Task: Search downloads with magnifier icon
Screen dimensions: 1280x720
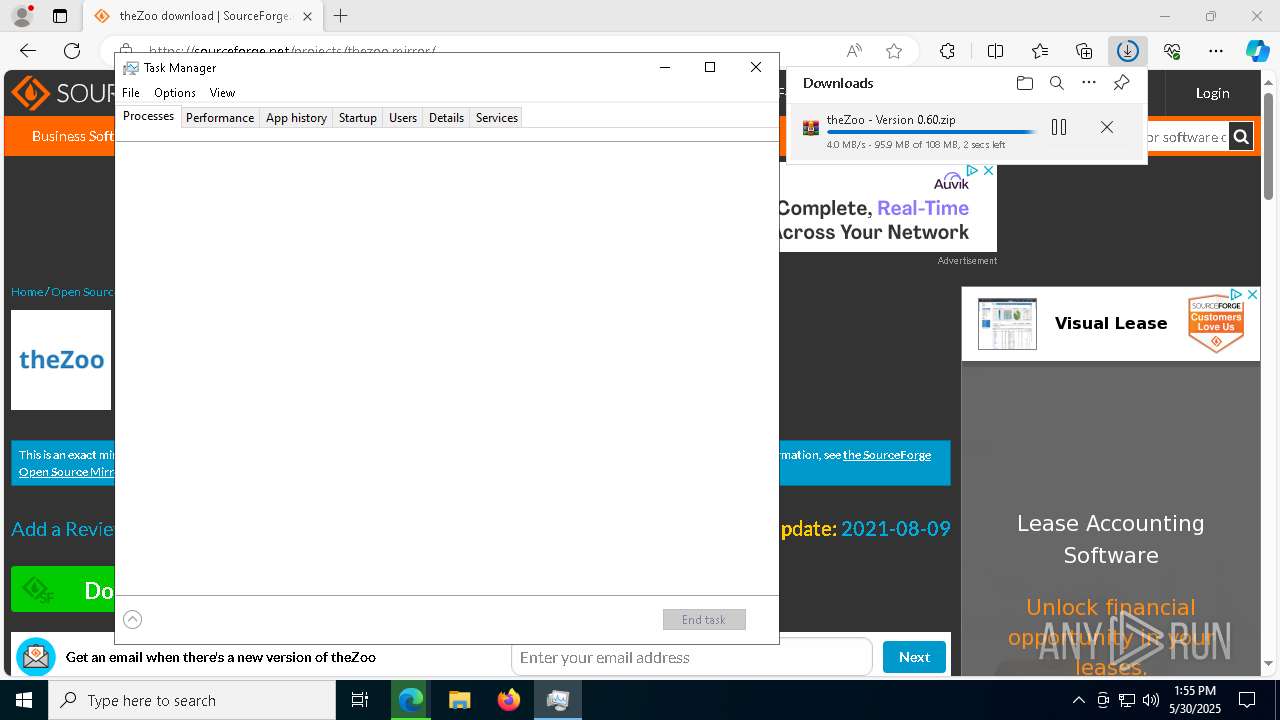Action: [1056, 83]
